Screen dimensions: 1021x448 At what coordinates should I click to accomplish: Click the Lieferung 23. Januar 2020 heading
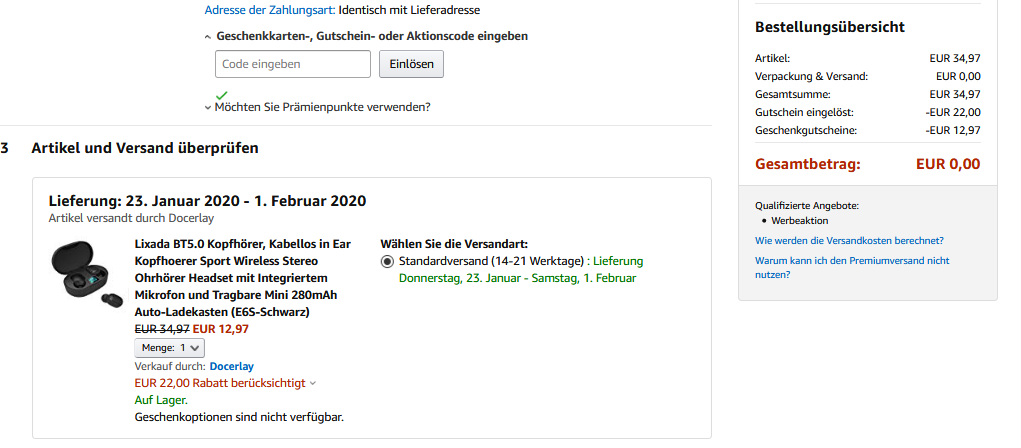[x=207, y=200]
